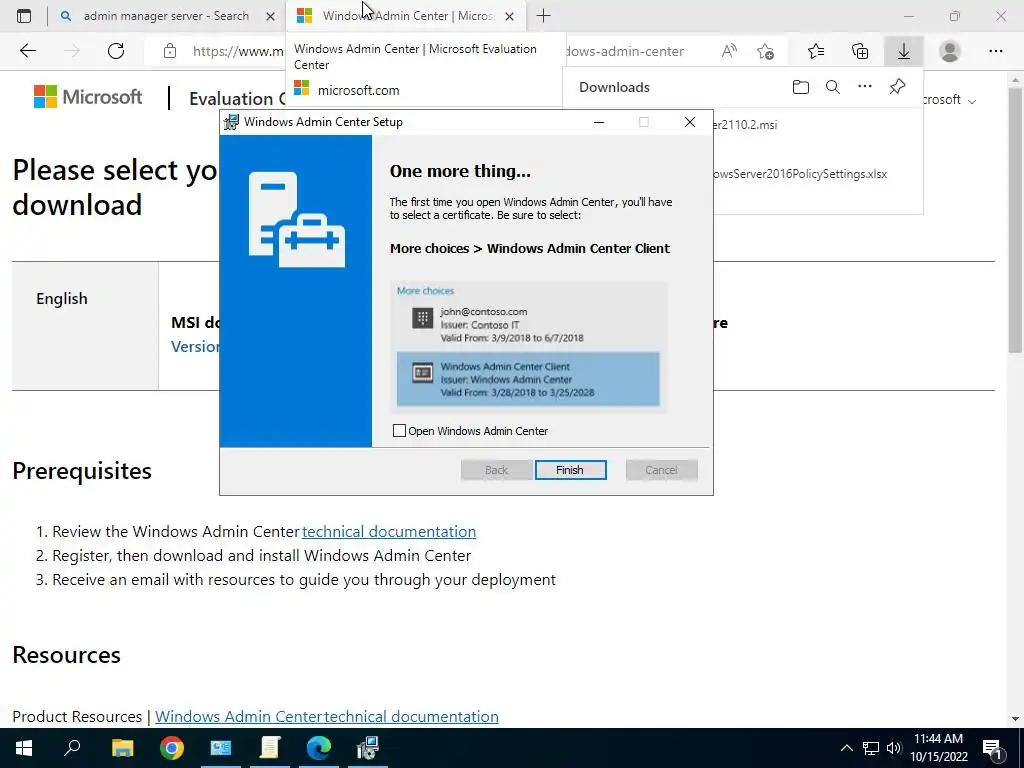Close the Windows Admin Center Setup dialog
The image size is (1024, 768).
690,122
